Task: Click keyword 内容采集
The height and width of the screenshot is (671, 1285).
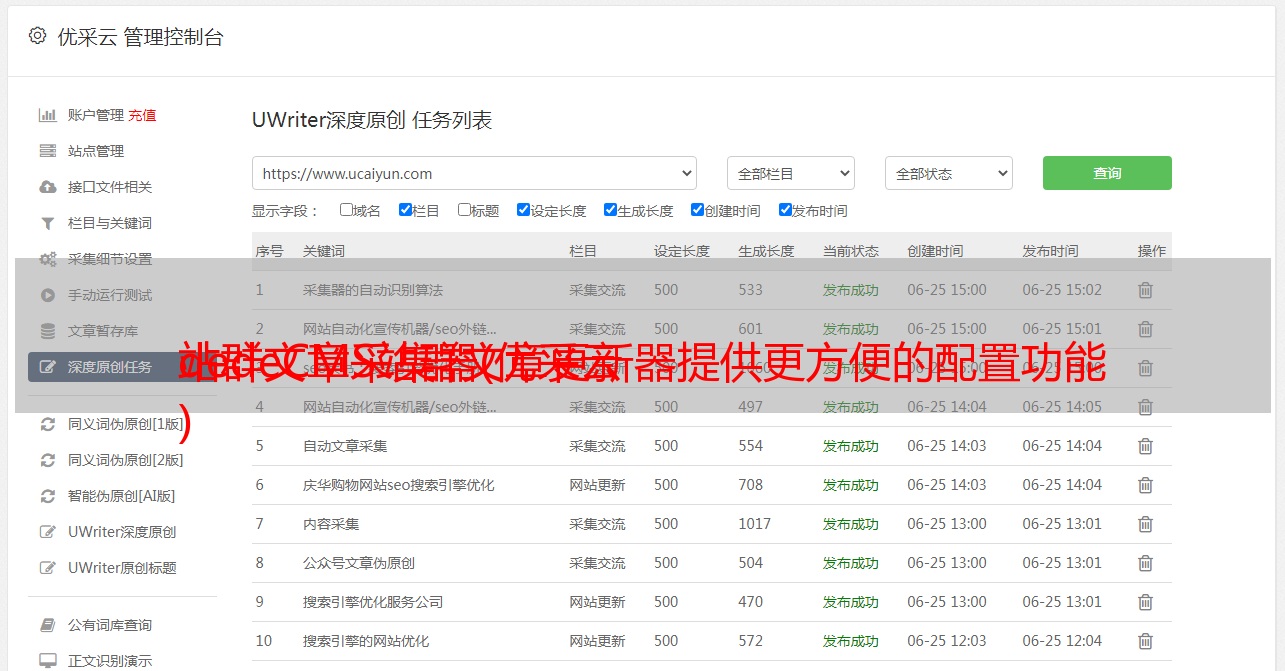Action: point(331,524)
